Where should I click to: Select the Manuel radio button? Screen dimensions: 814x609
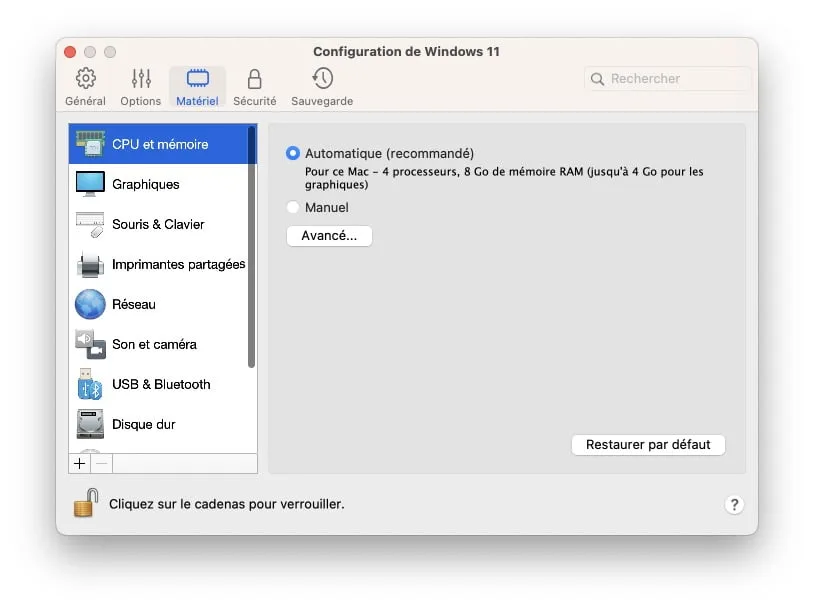[293, 207]
